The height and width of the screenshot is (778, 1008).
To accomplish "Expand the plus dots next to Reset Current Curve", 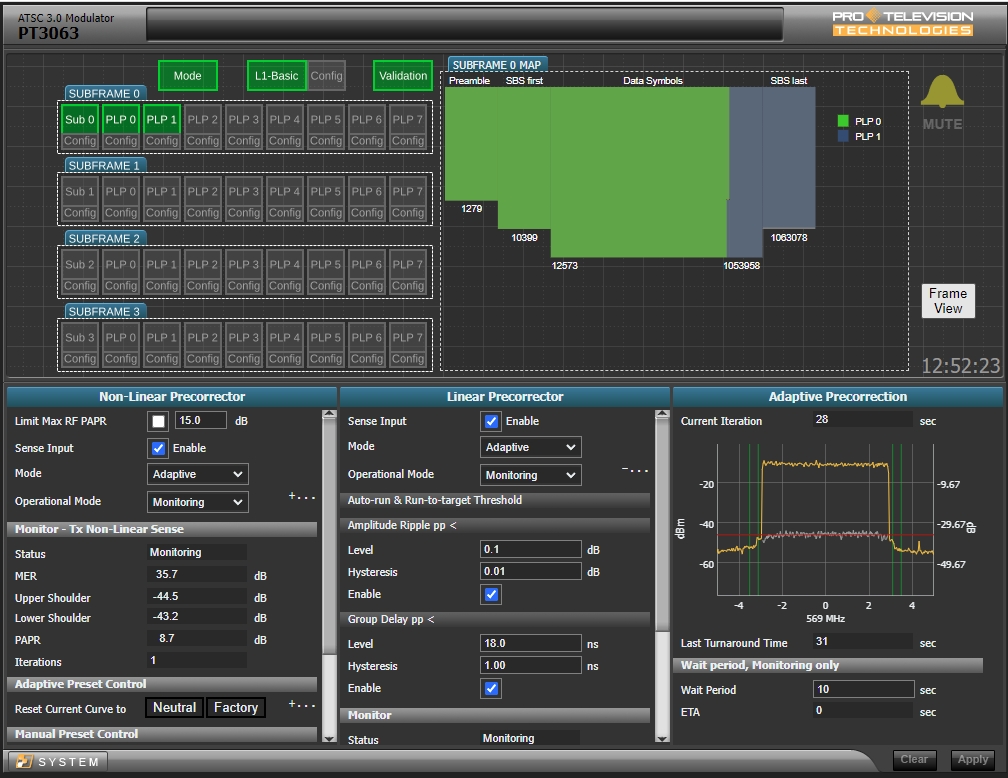I will click(302, 705).
